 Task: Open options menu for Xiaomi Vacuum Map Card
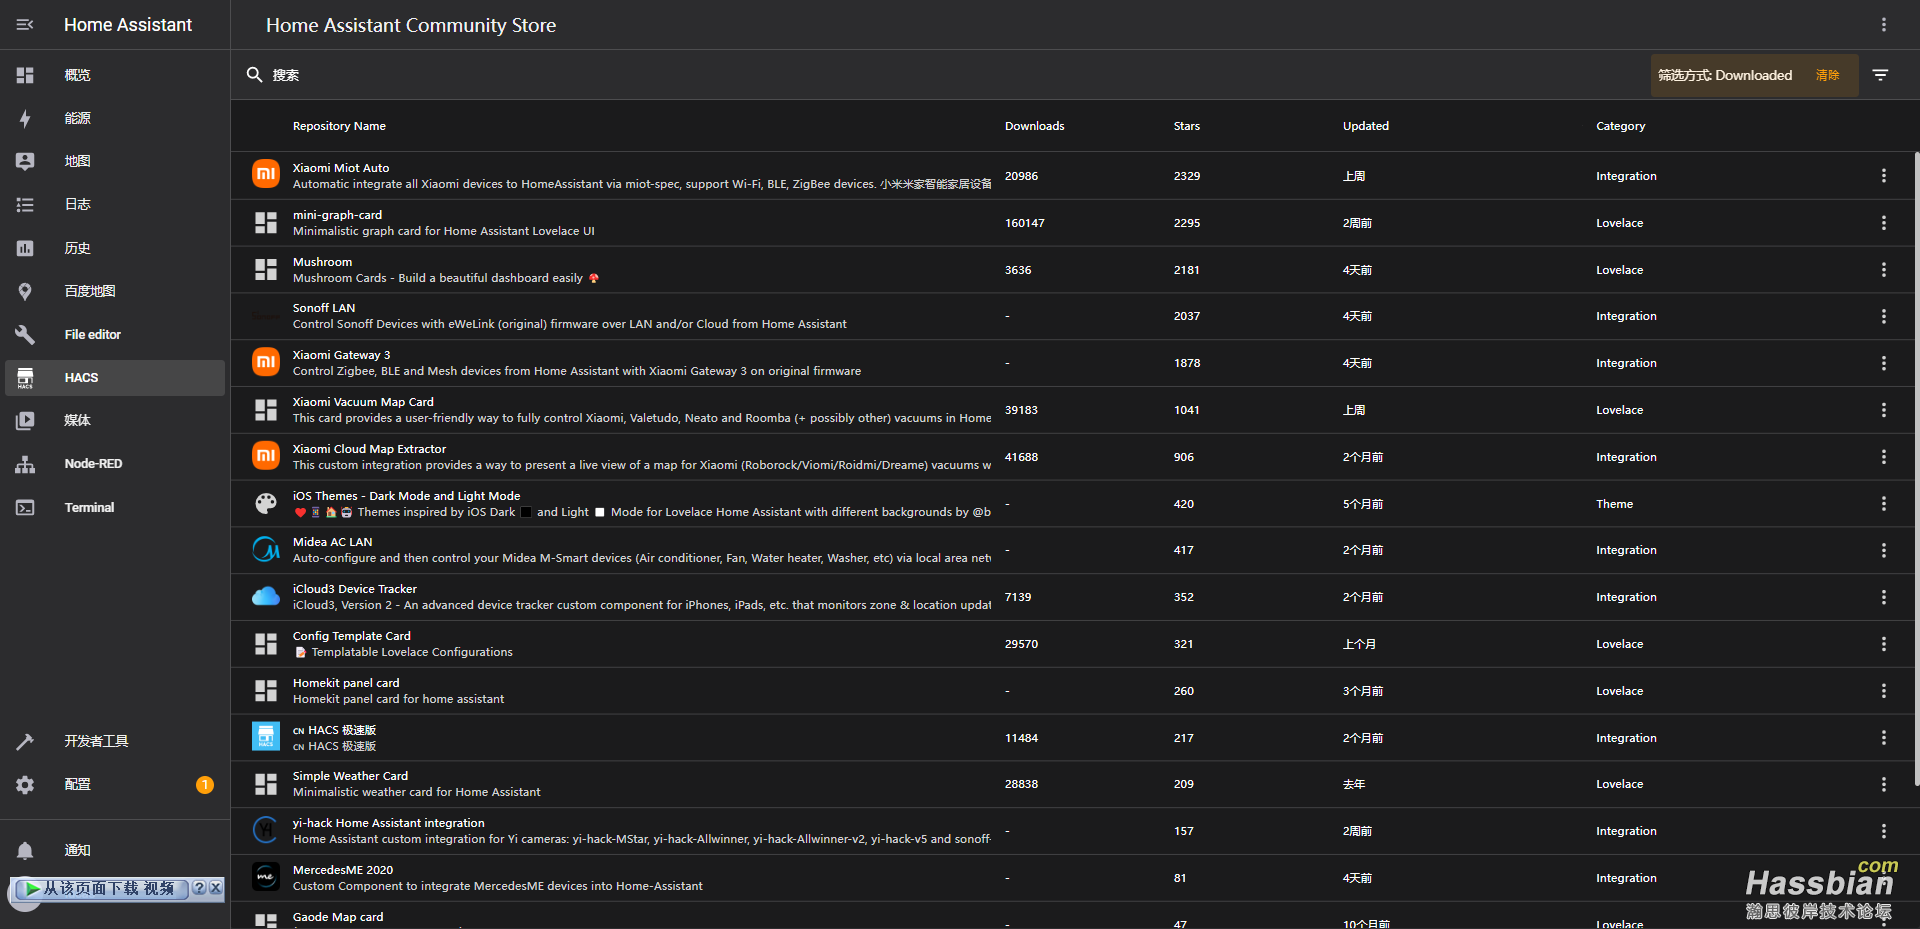(x=1883, y=410)
